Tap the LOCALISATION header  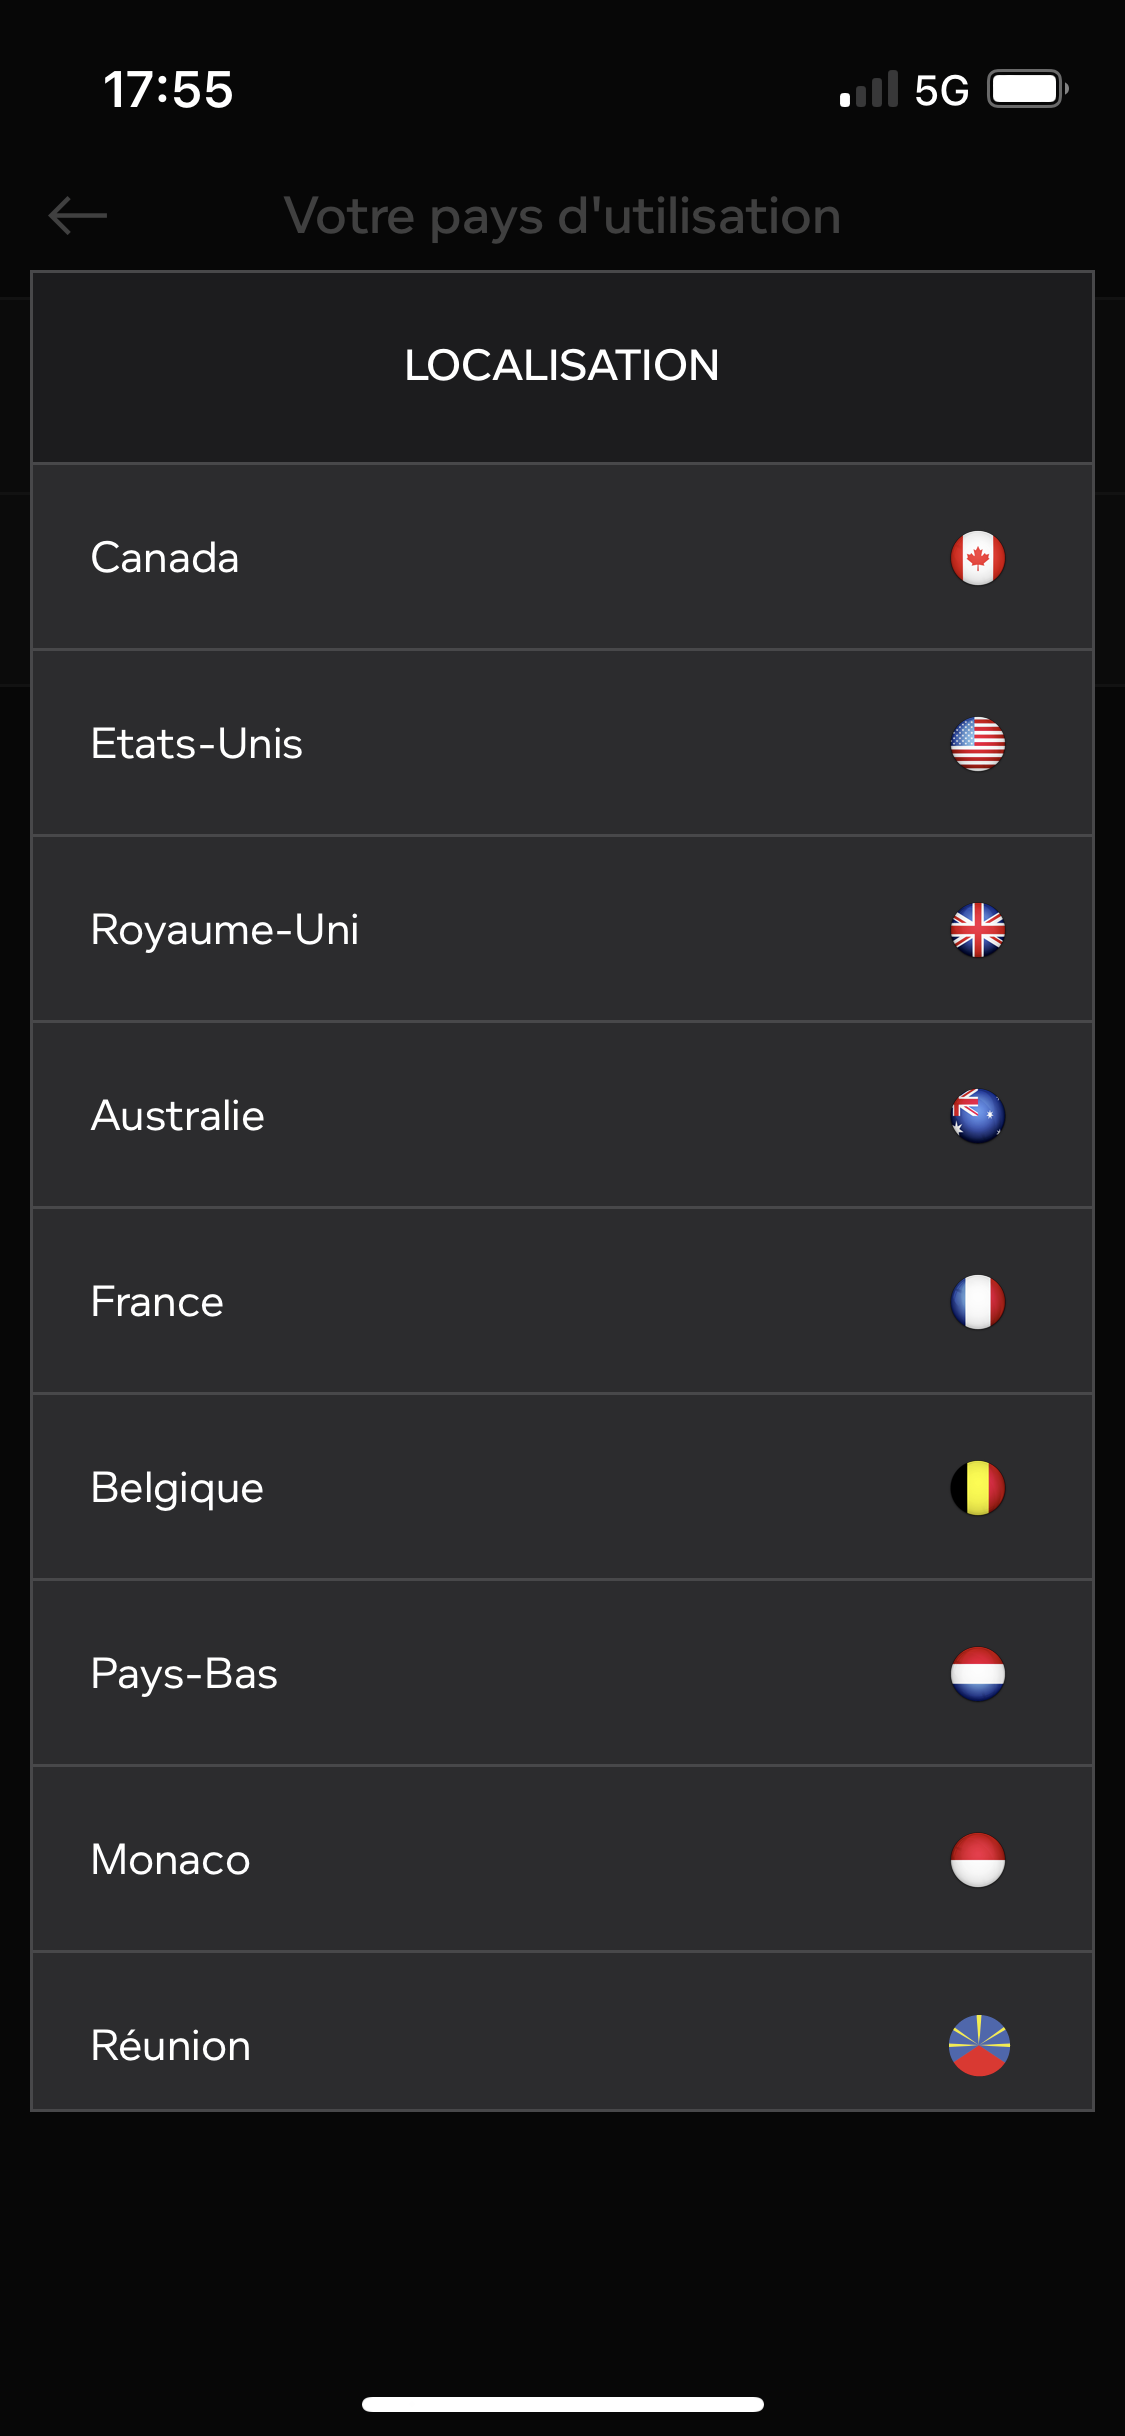coord(562,366)
